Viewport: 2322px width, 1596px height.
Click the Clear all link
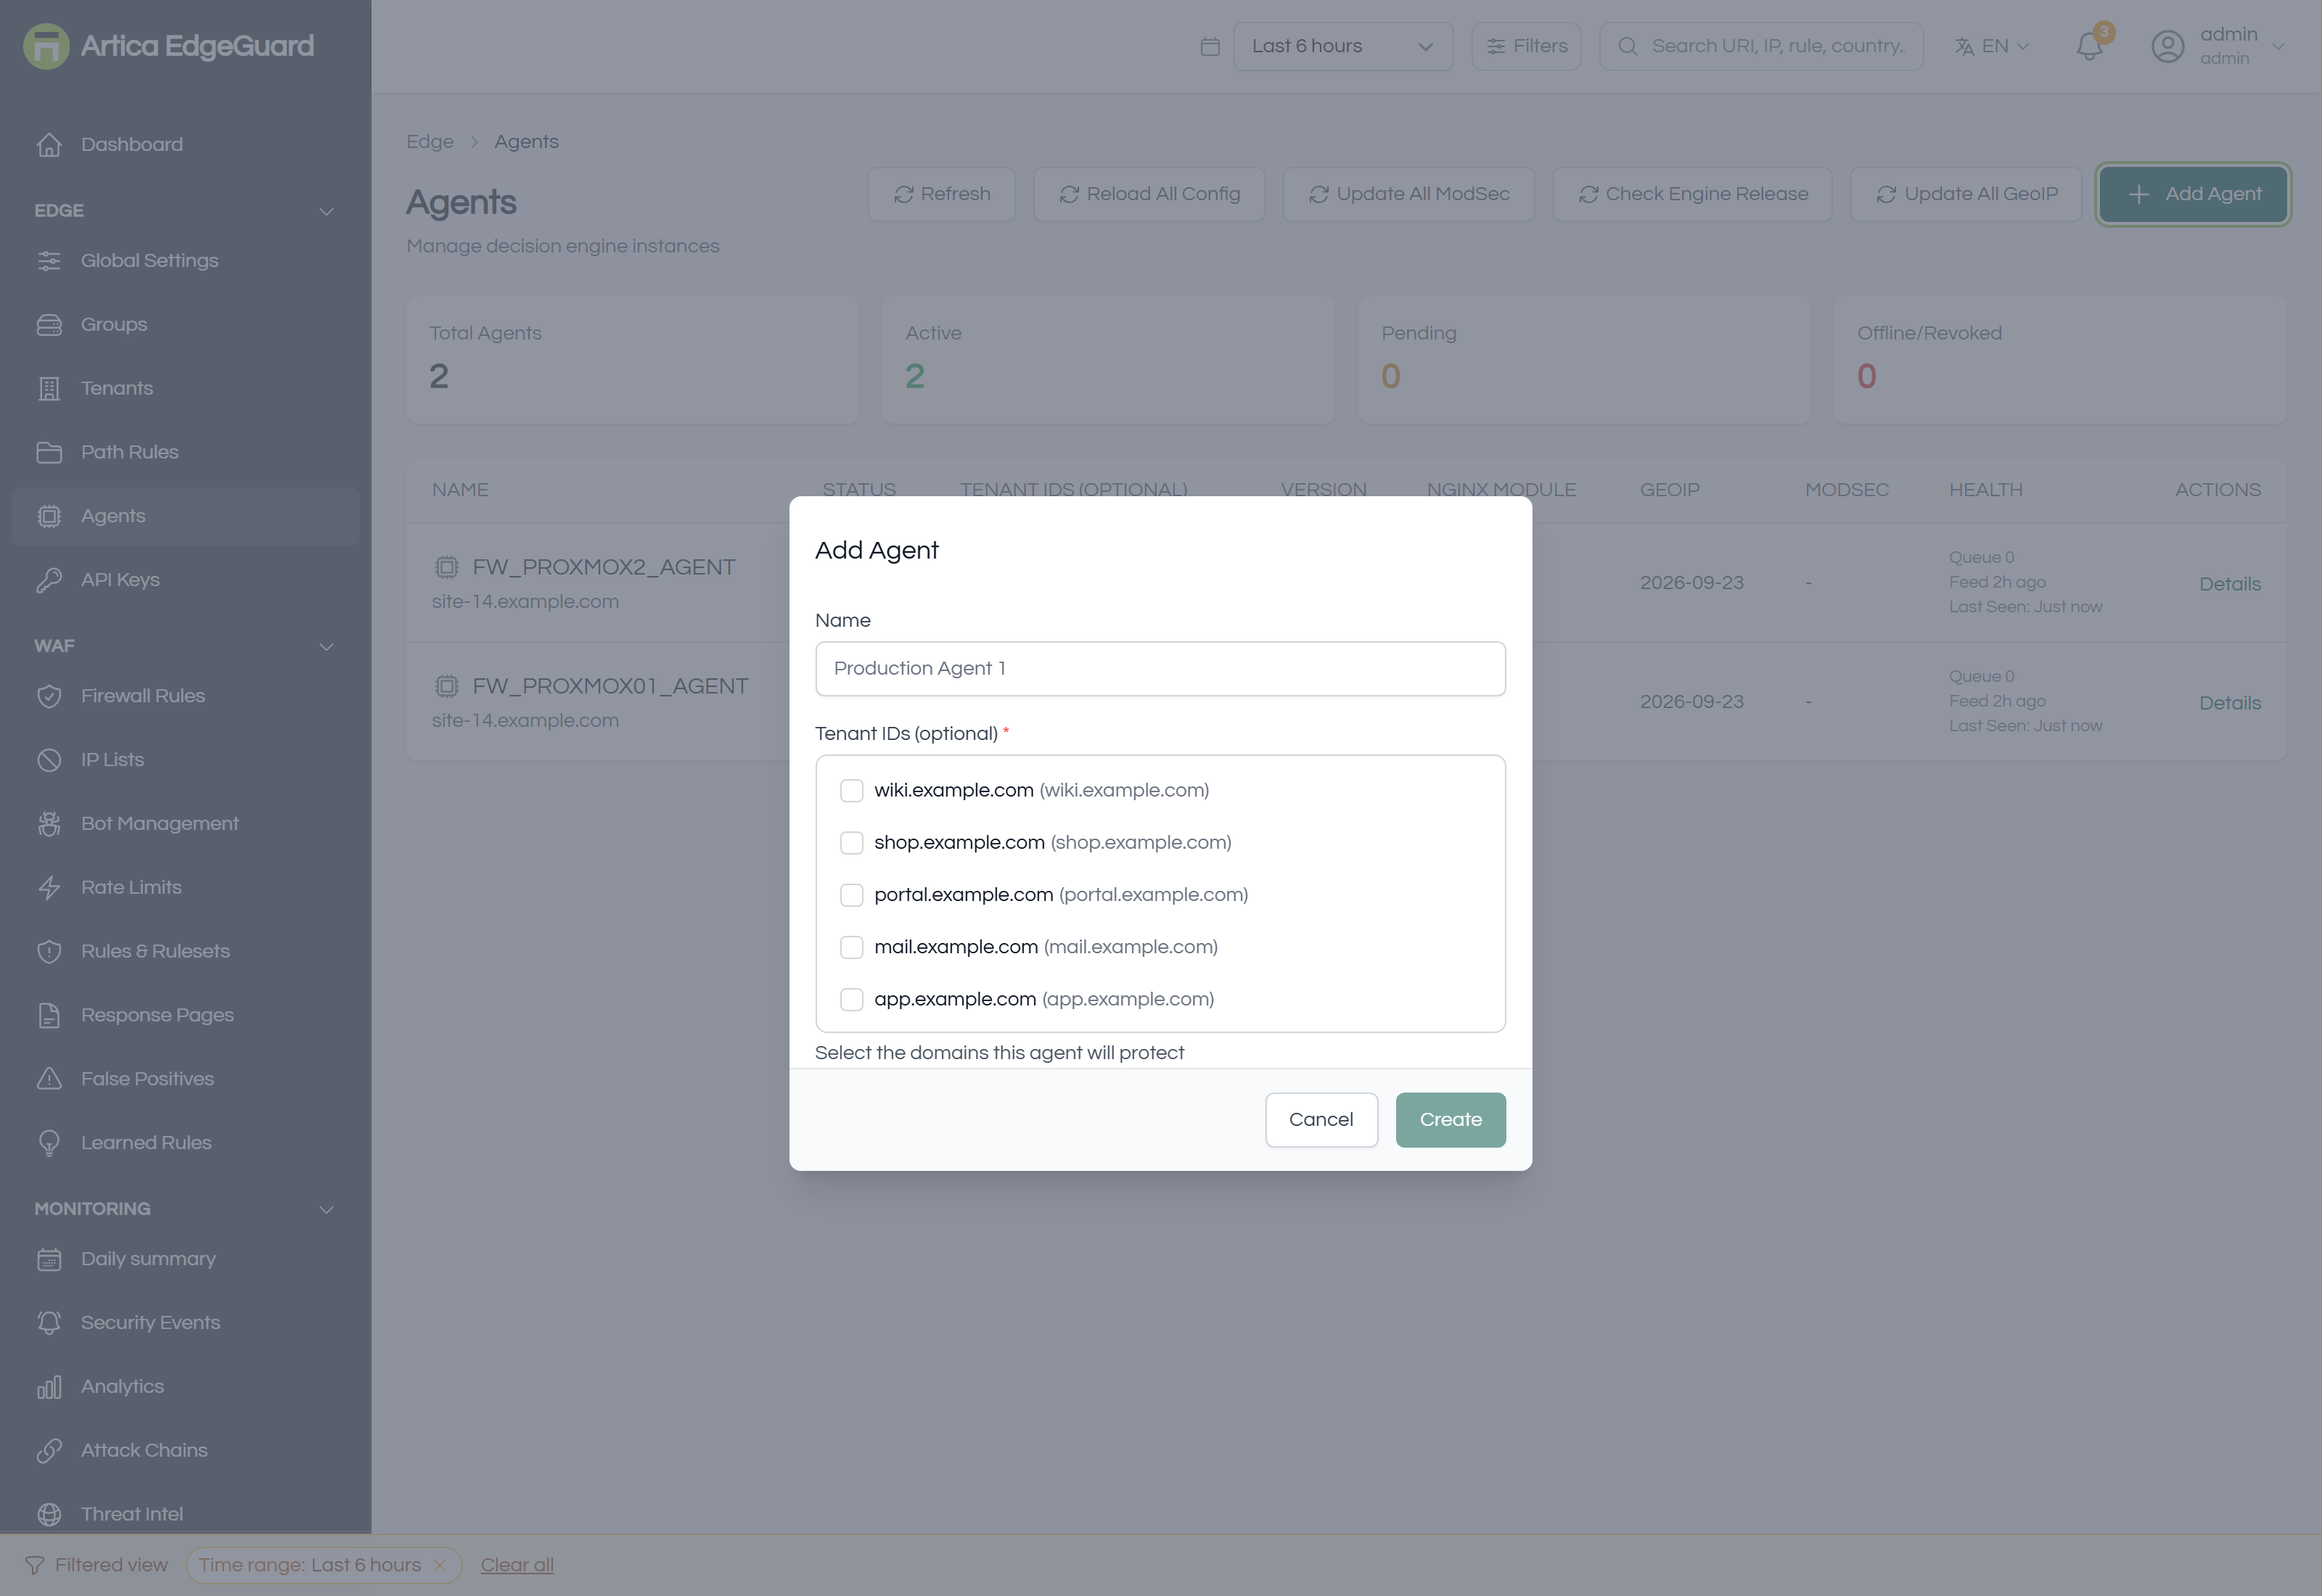pyautogui.click(x=517, y=1565)
